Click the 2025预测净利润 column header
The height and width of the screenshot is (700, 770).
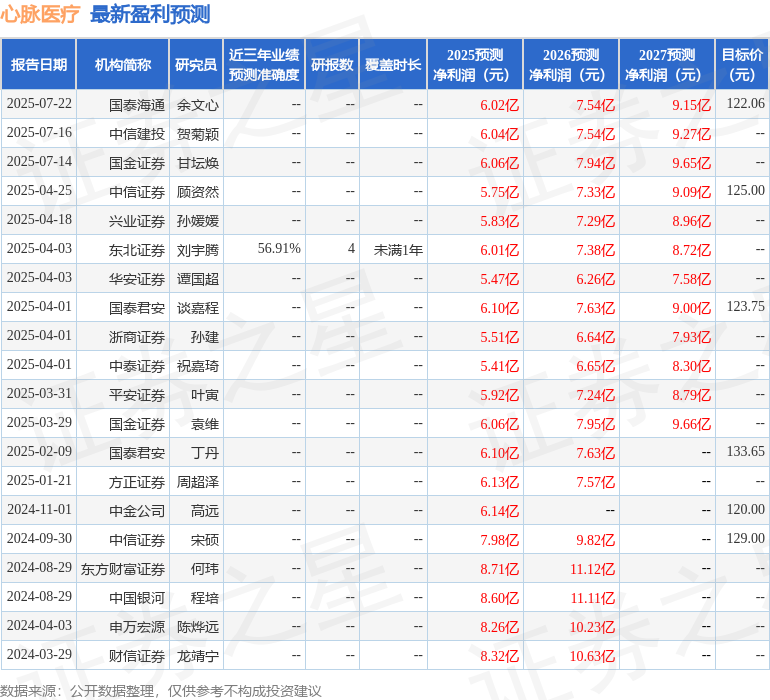coord(475,65)
